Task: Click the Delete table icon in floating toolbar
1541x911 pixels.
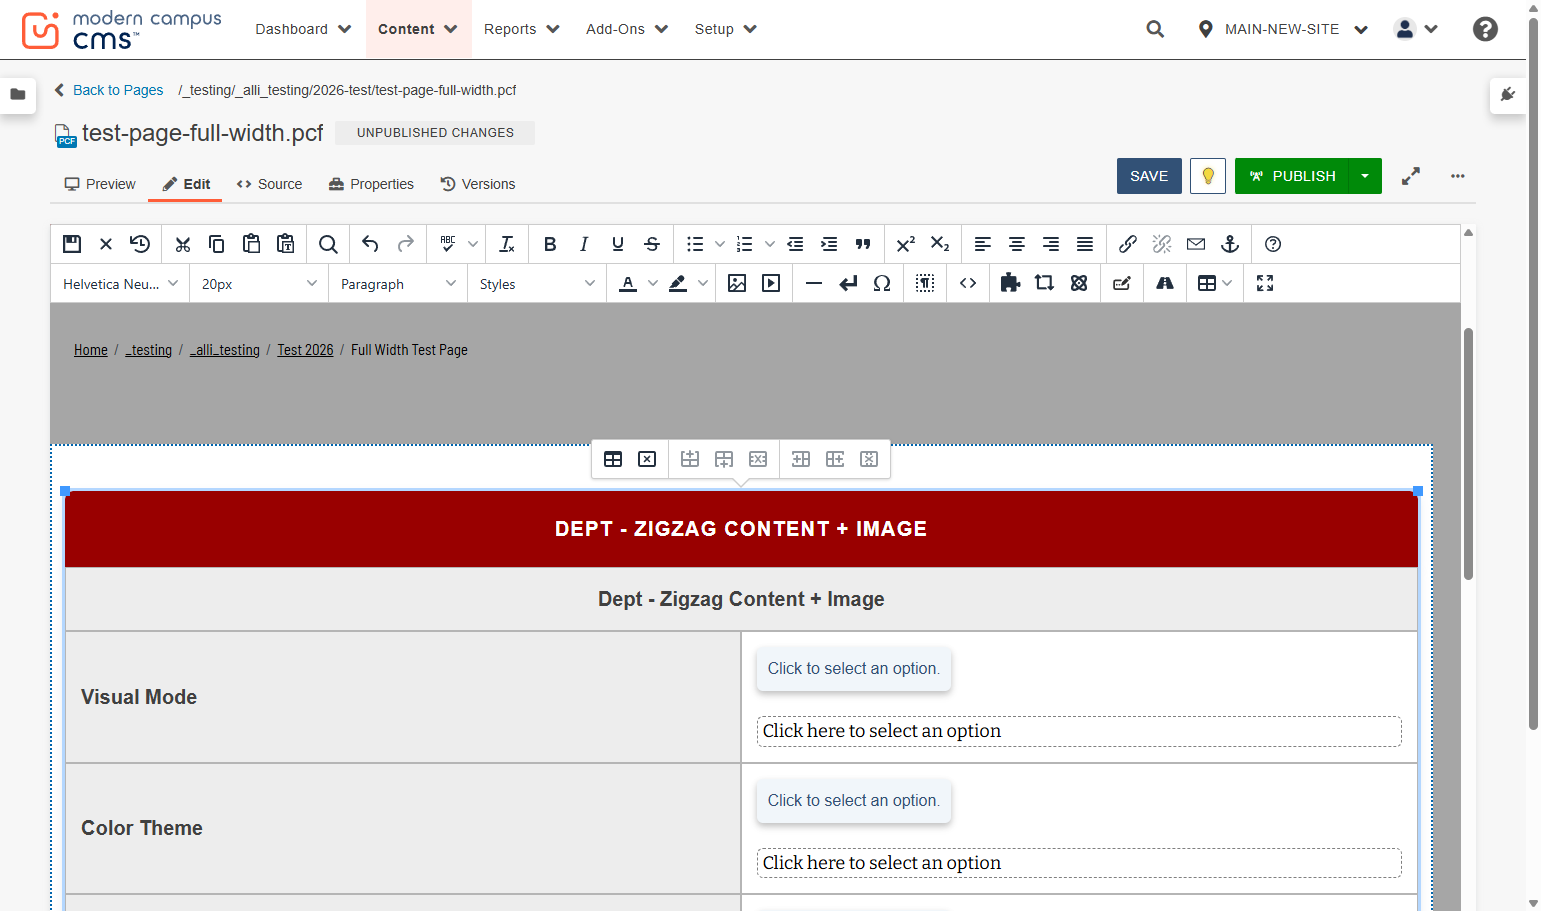Action: point(647,459)
